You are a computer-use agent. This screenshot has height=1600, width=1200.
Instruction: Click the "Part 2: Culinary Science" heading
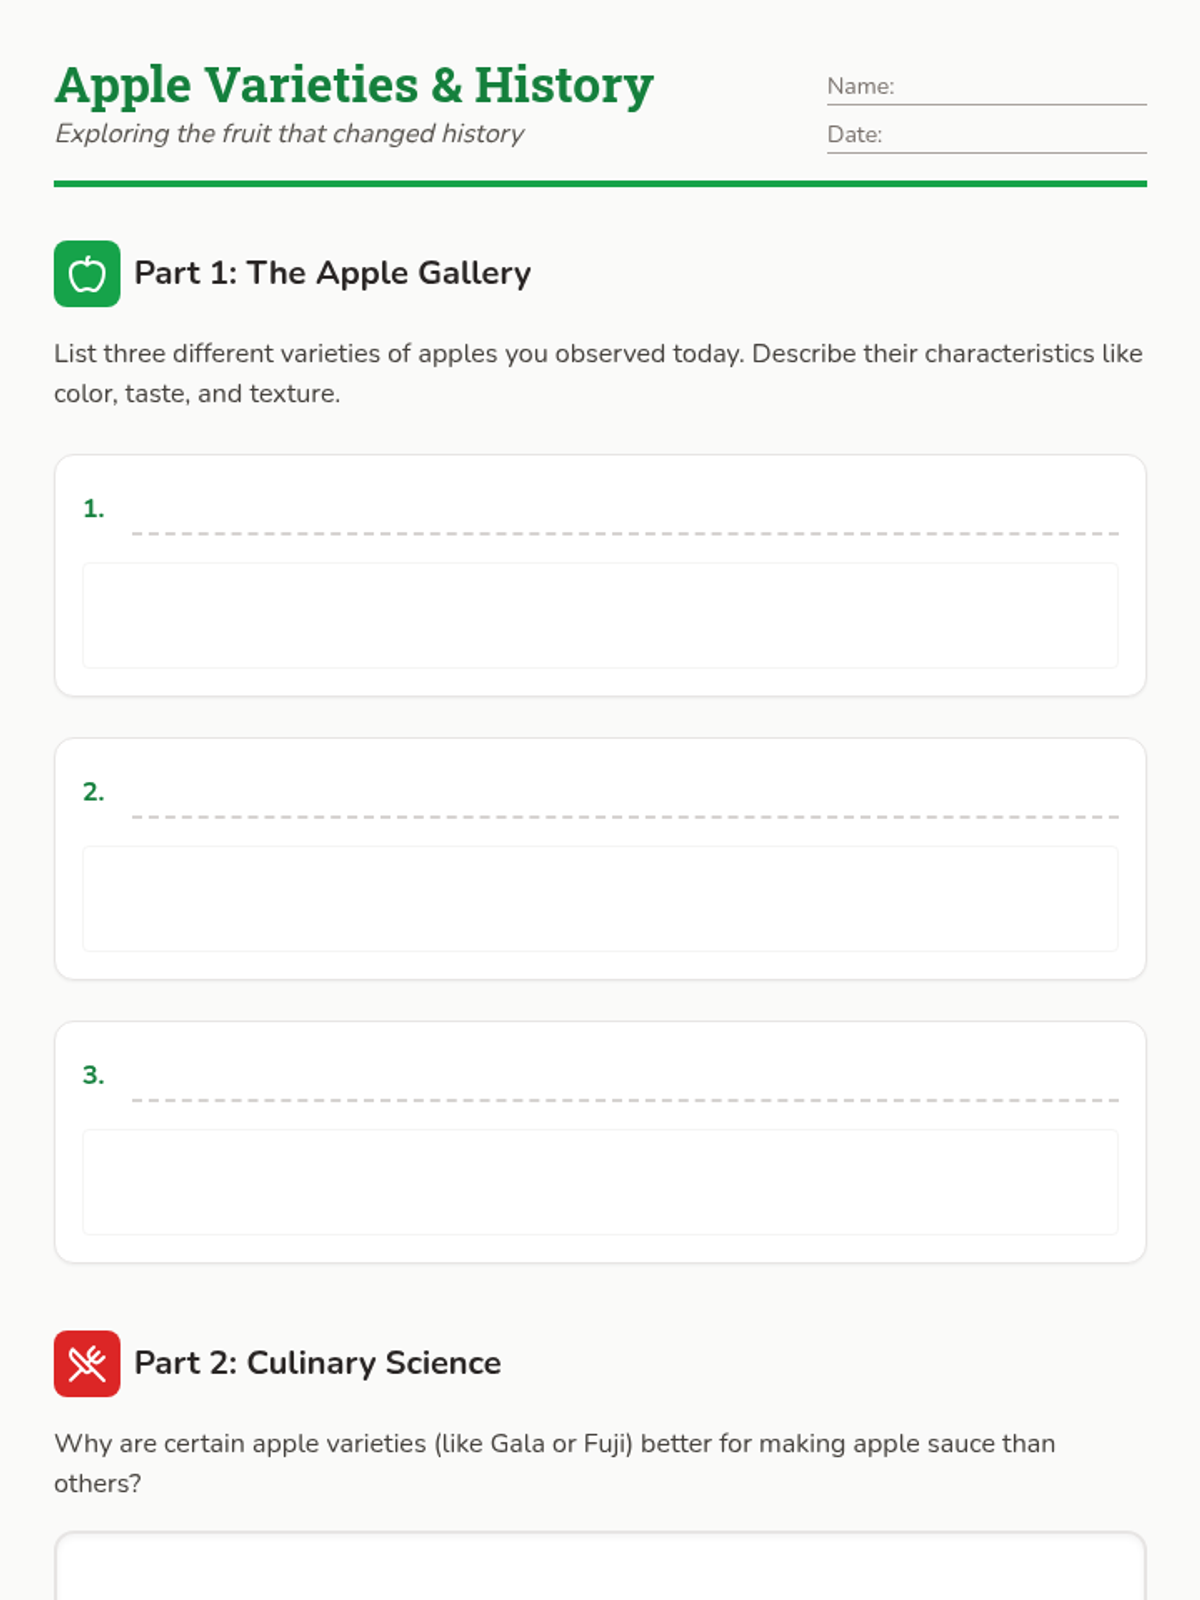click(317, 1363)
